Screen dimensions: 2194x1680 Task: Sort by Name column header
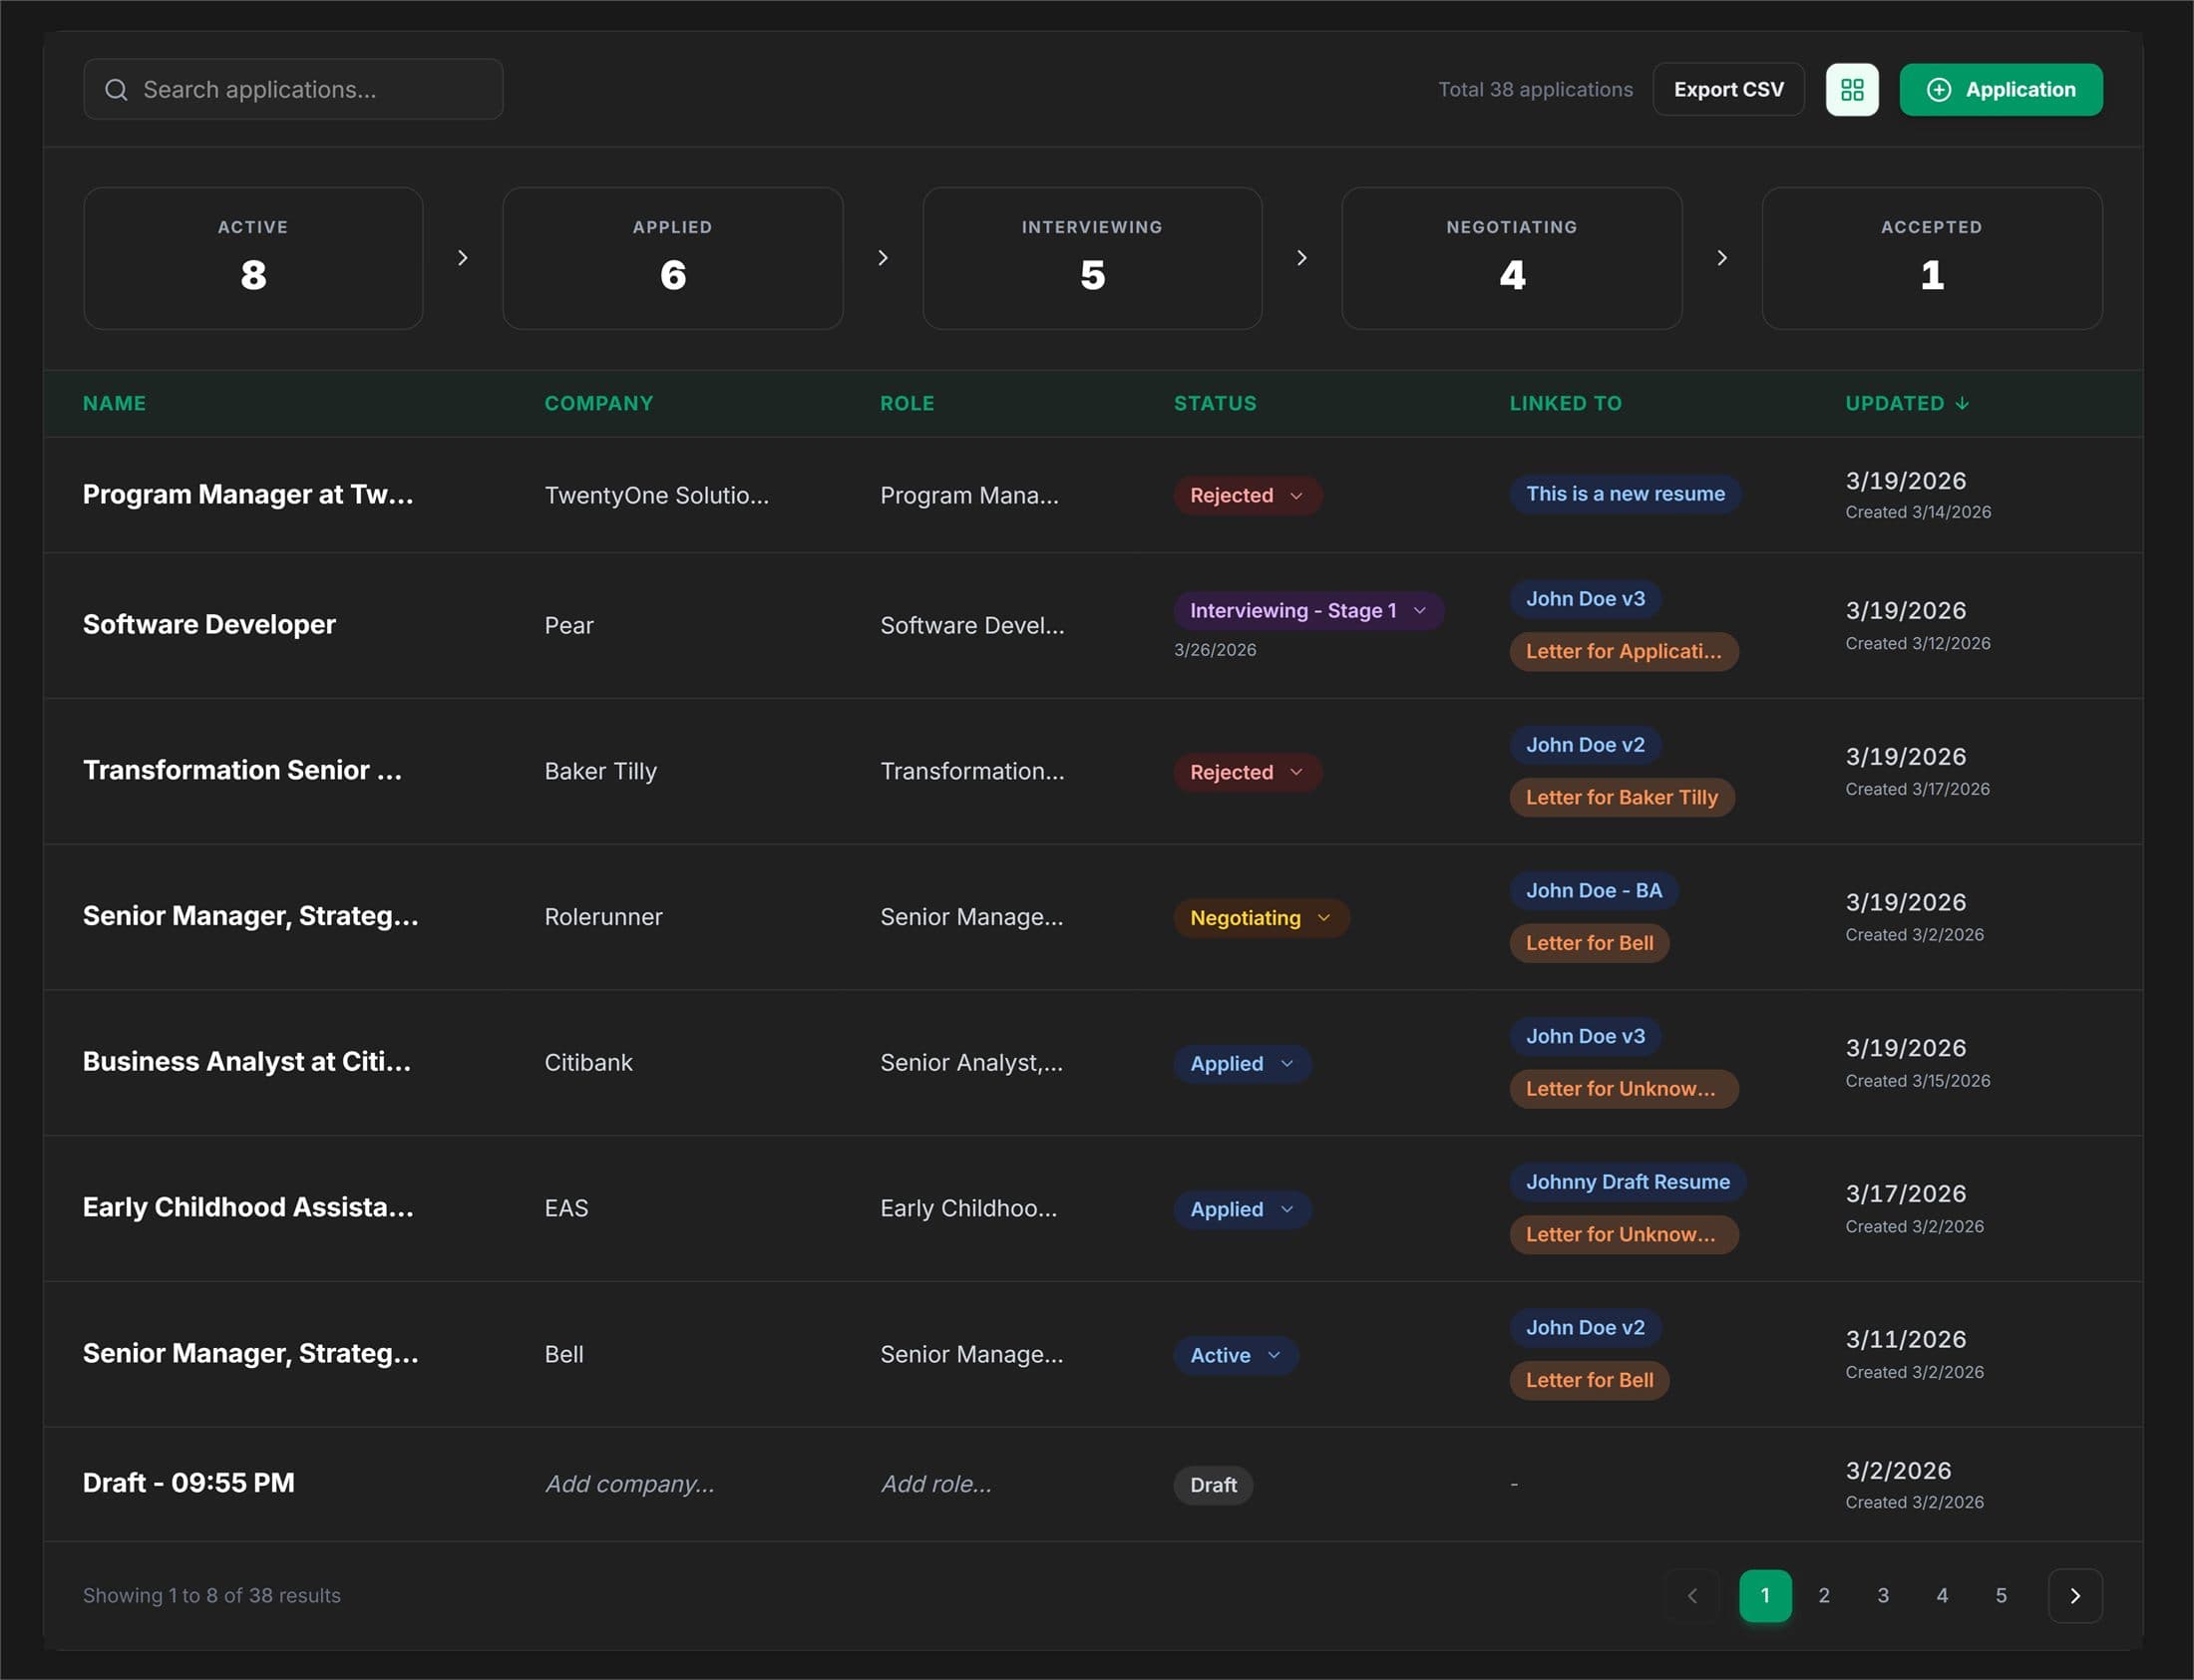click(114, 403)
